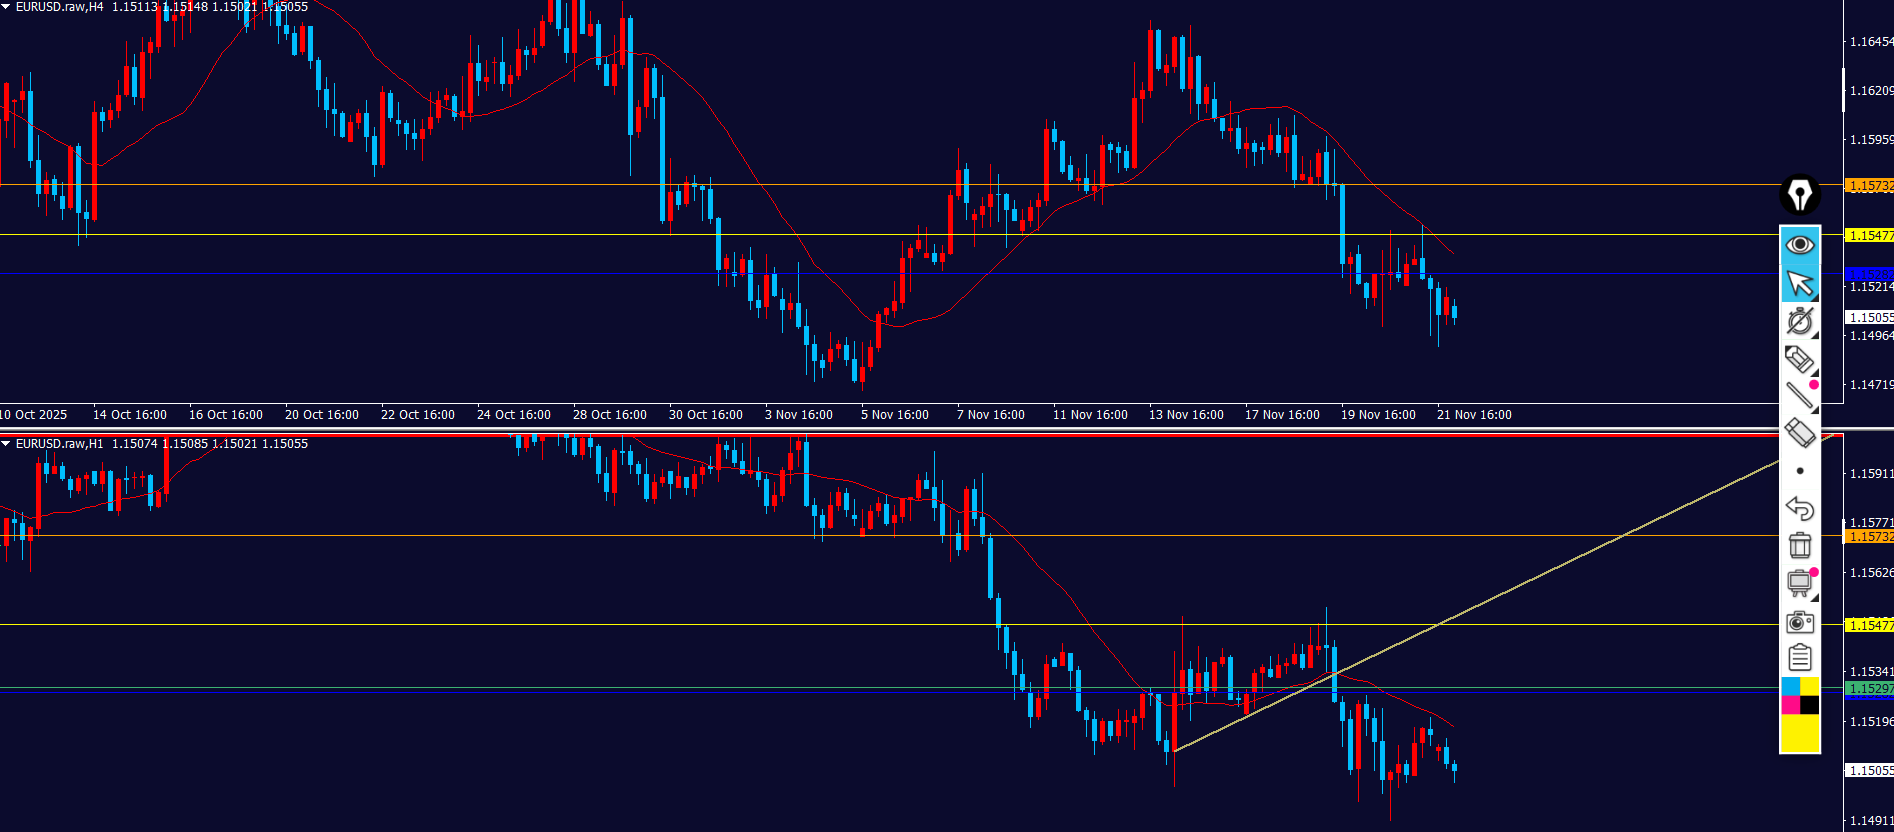Click the undo arrow icon
1894x832 pixels.
1800,508
